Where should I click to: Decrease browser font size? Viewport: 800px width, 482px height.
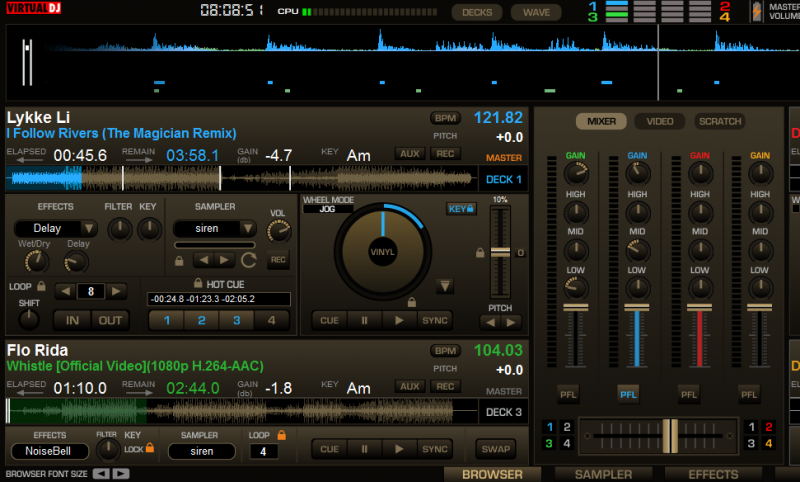(101, 474)
